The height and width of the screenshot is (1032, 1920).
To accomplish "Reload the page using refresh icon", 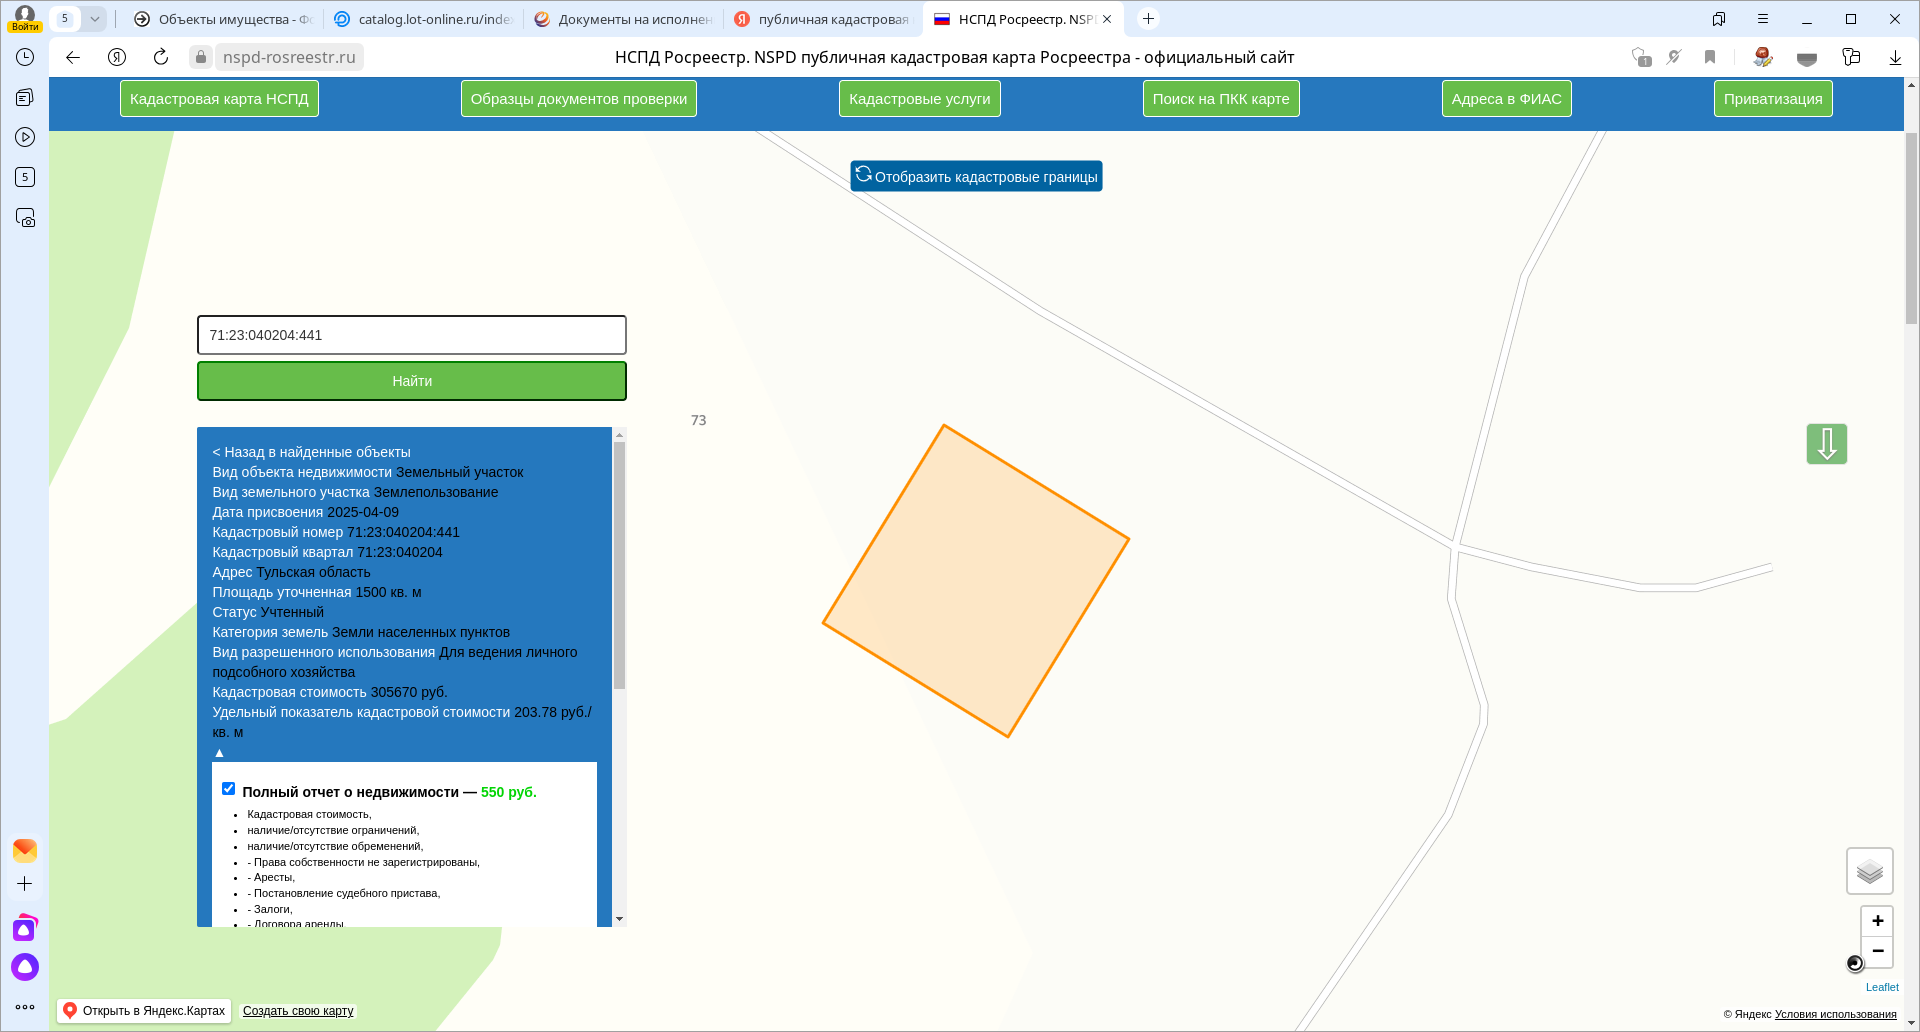I will pos(161,57).
